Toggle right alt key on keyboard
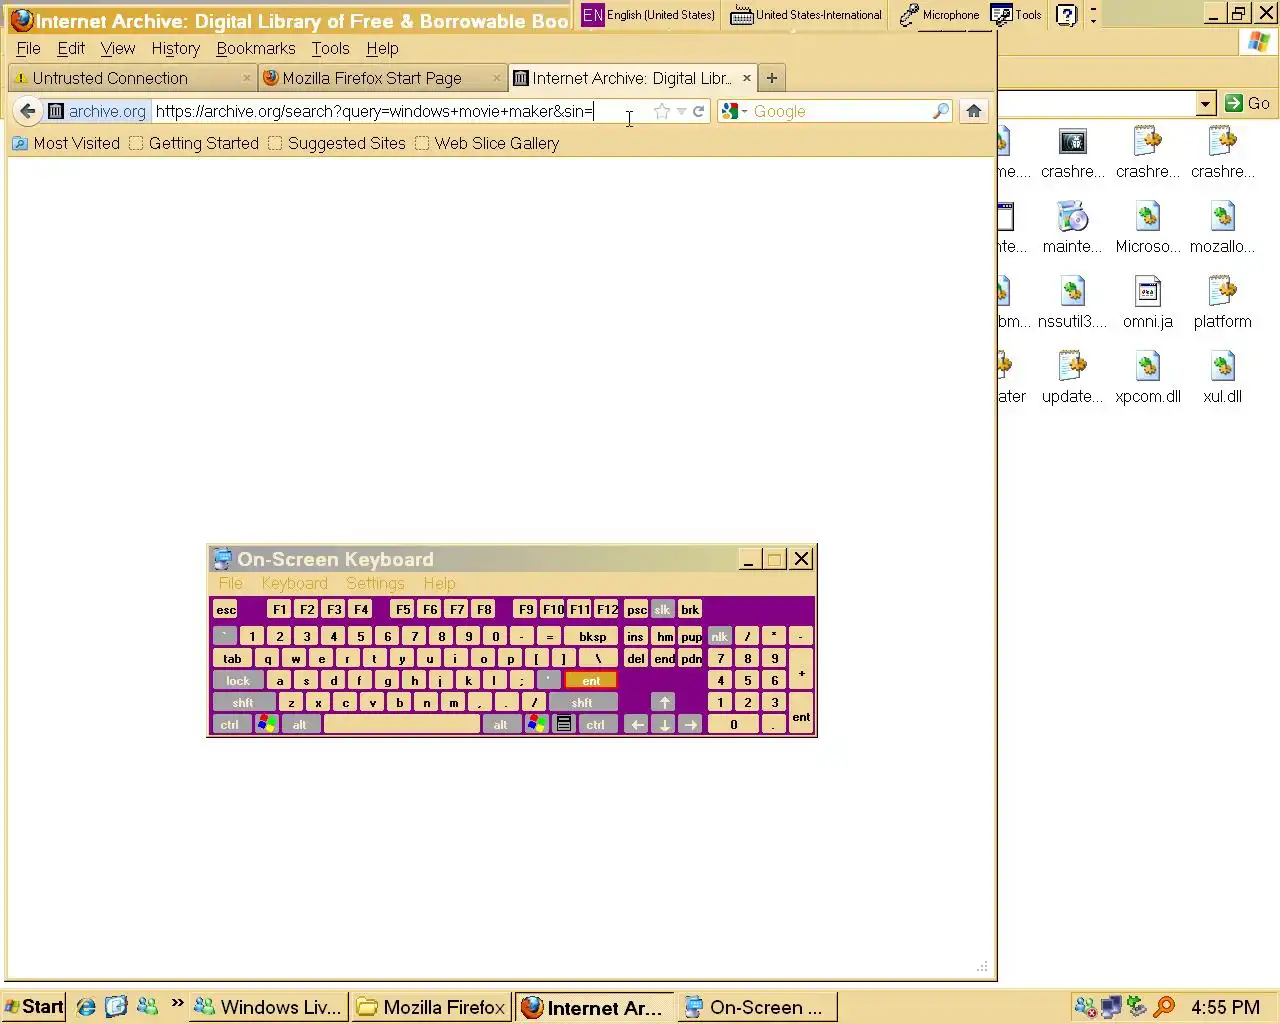Screen dimensions: 1280x1024 pos(501,724)
